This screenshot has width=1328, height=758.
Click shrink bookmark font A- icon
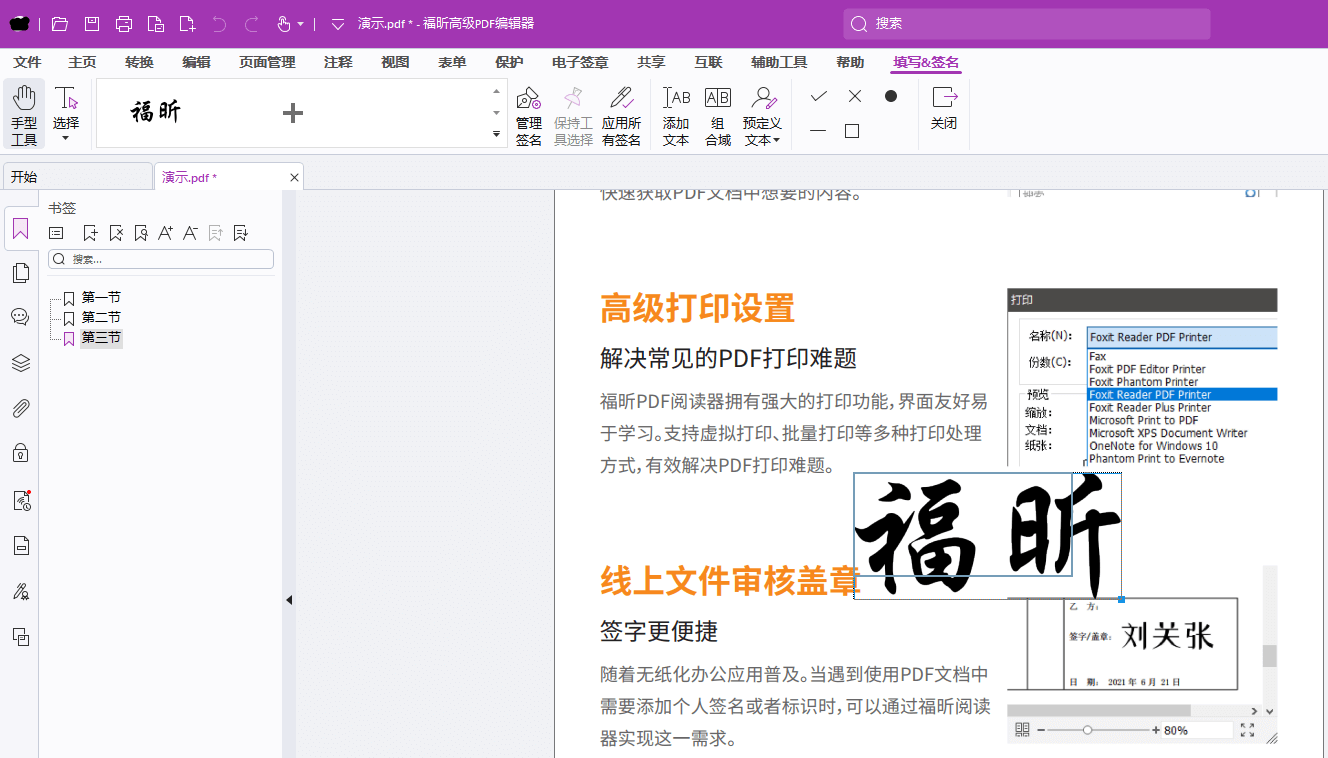point(190,233)
